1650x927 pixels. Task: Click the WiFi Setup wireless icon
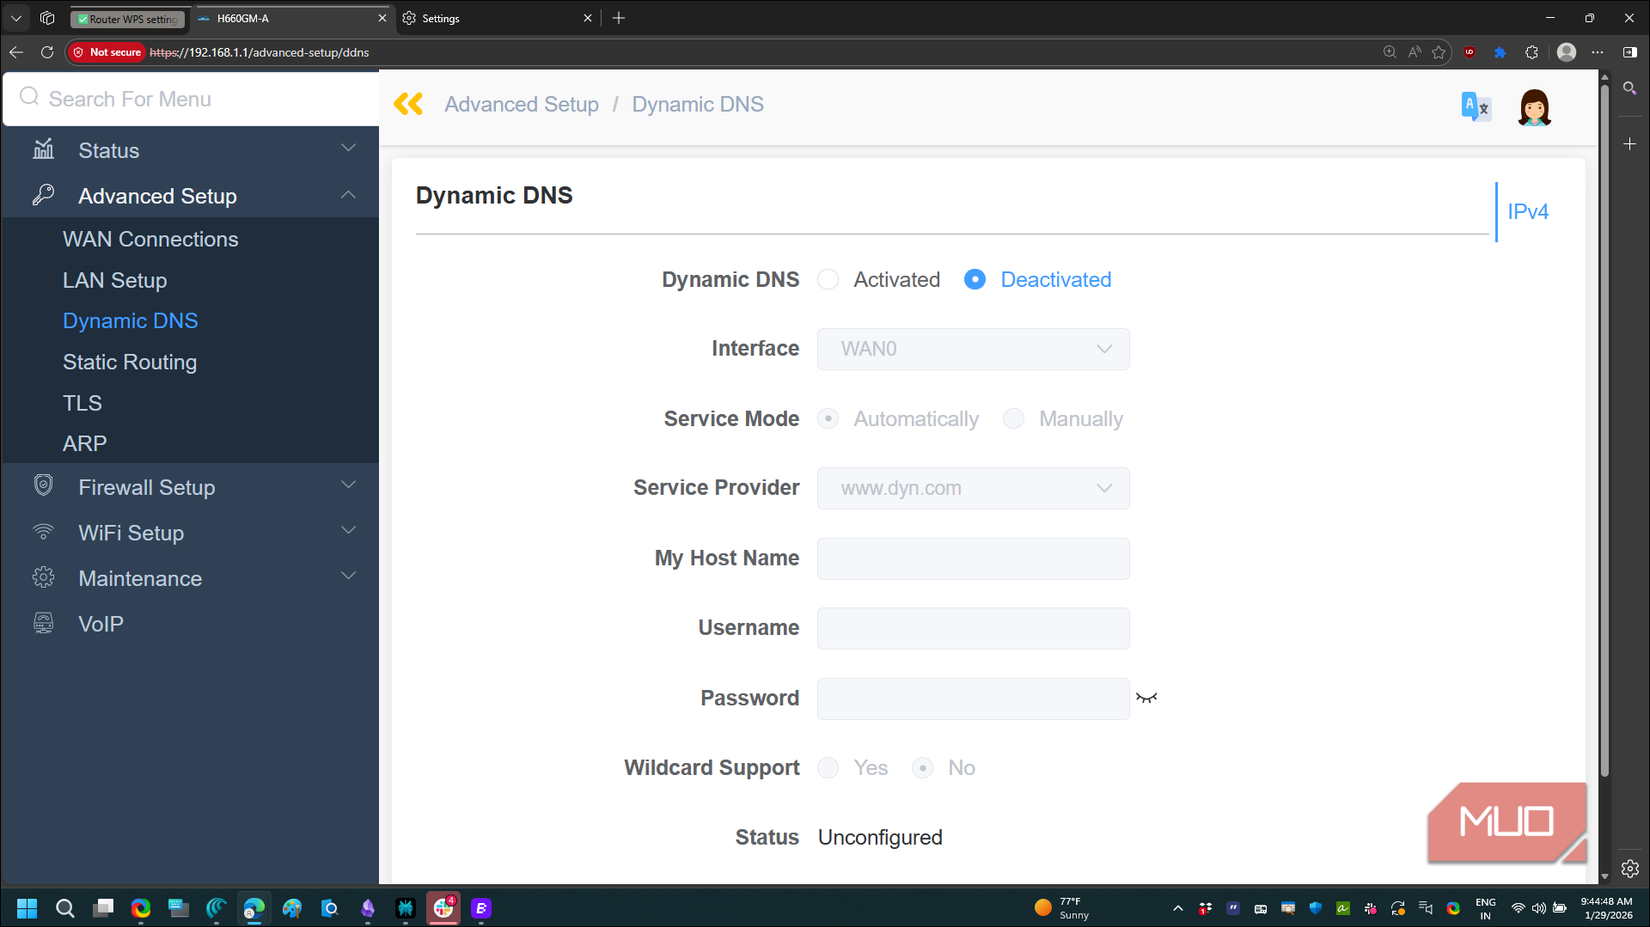point(43,532)
